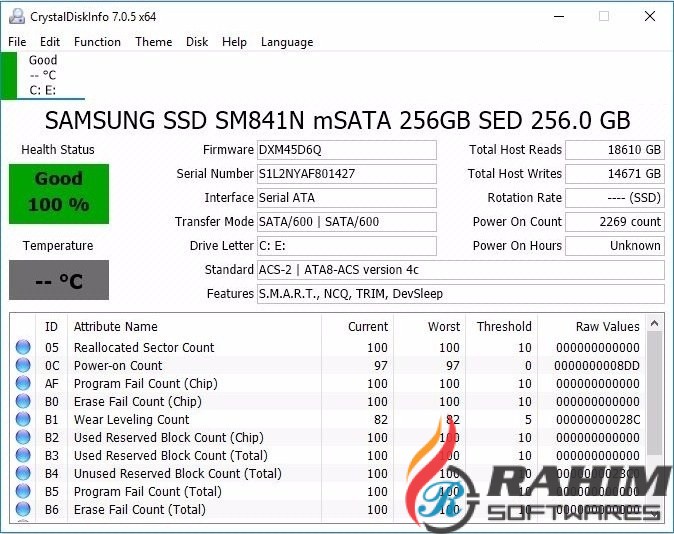Click status orb for Power-on Count row
This screenshot has width=674, height=534.
pyautogui.click(x=23, y=365)
